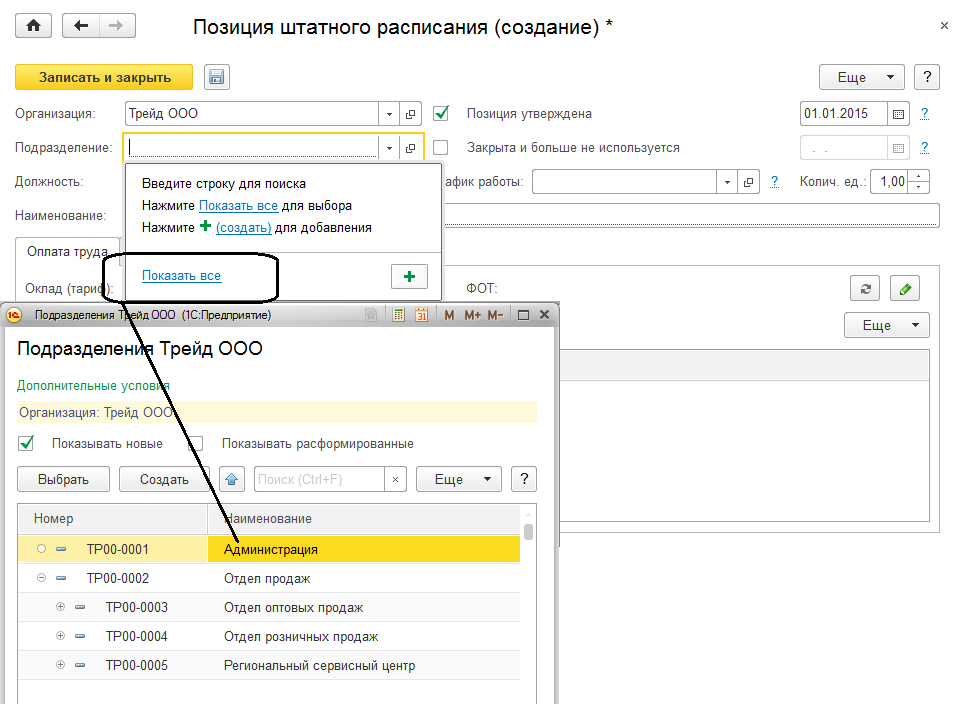Image resolution: width=964 pixels, height=704 pixels.
Task: Open the Дополнительные условия link
Action: 93,386
